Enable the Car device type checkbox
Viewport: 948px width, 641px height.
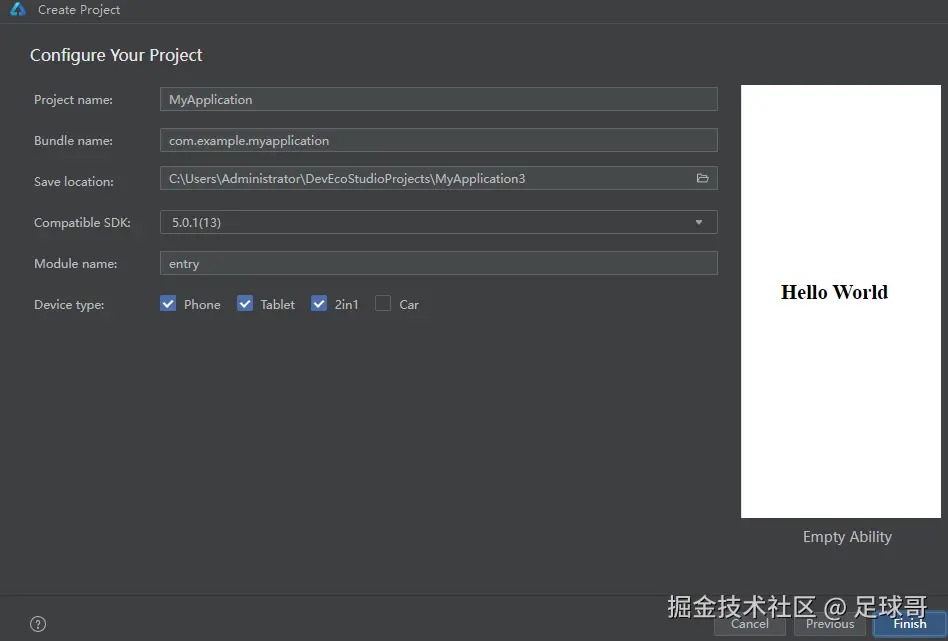(x=383, y=304)
